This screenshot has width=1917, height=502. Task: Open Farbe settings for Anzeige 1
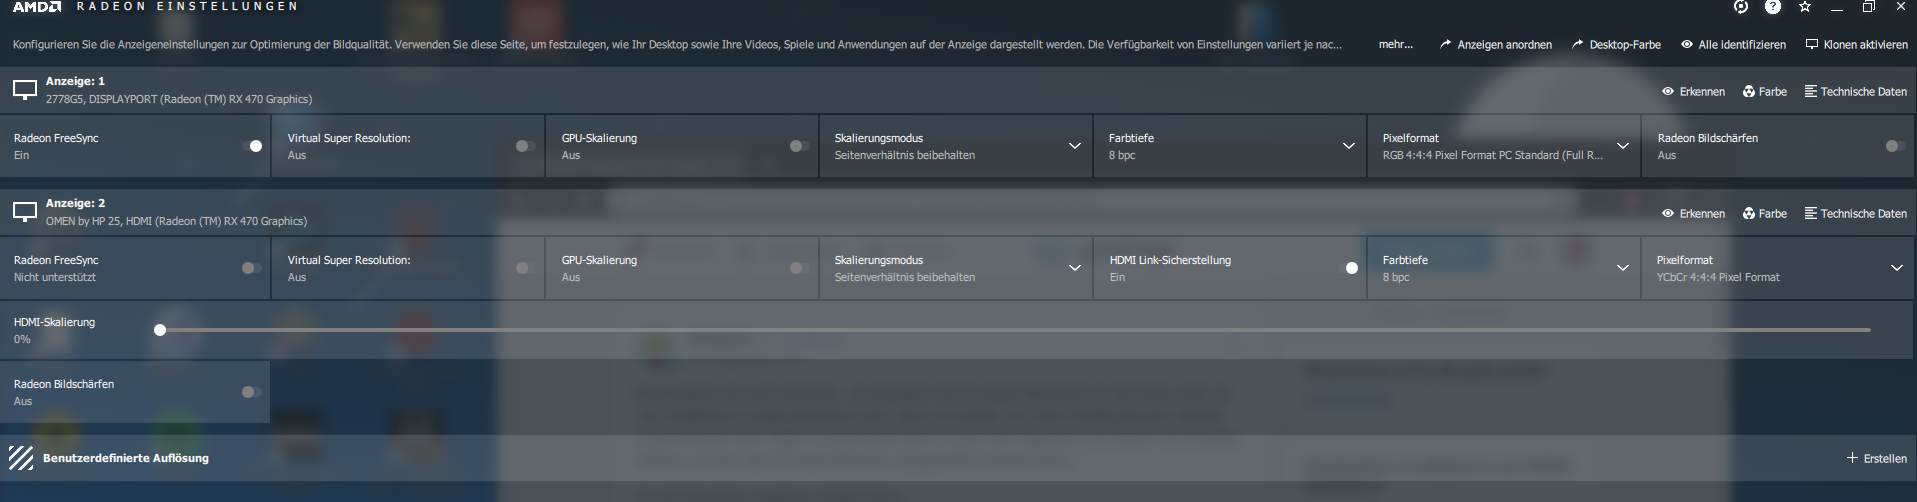(x=1765, y=91)
